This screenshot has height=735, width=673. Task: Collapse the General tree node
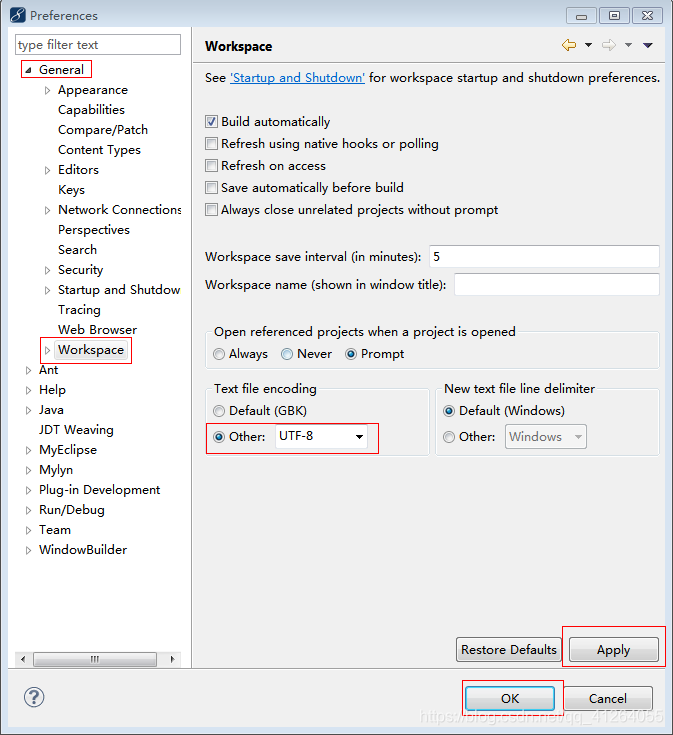pyautogui.click(x=29, y=70)
